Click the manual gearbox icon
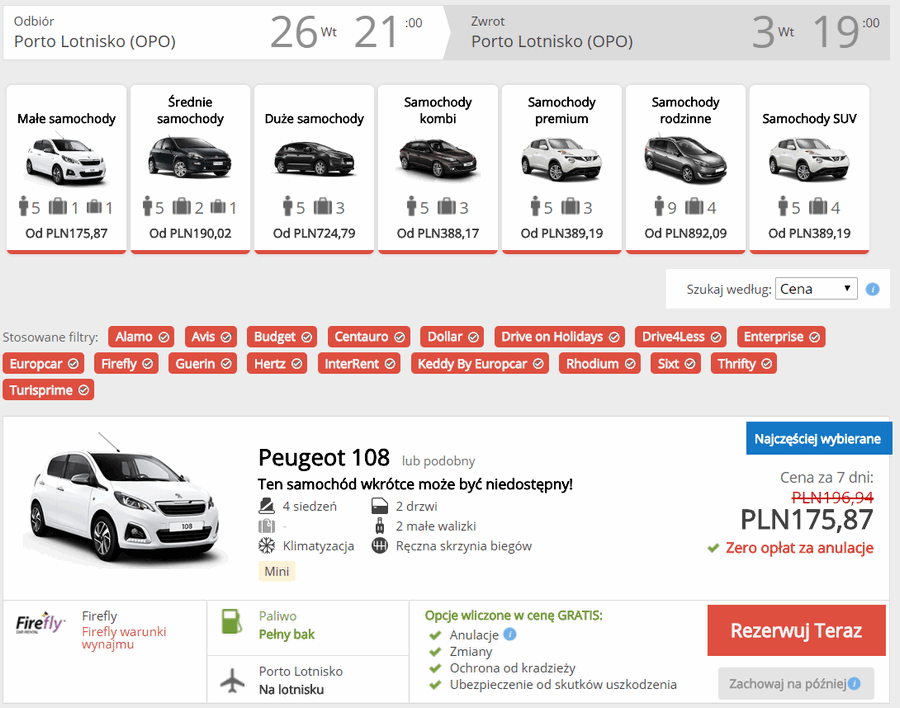 click(x=379, y=545)
